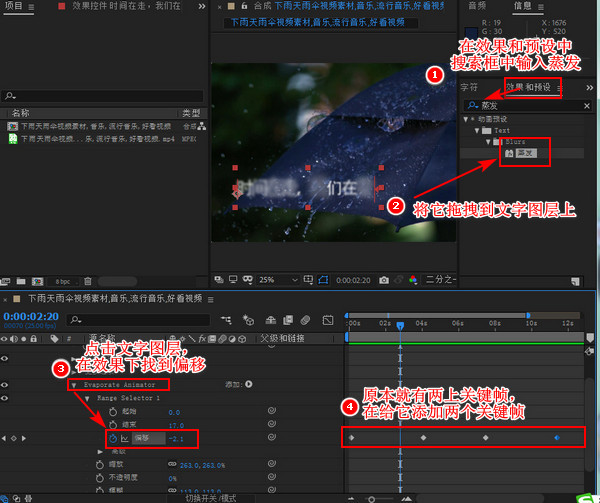The height and width of the screenshot is (503, 600).
Task: Delete selected project item with trash
Action: 88,282
